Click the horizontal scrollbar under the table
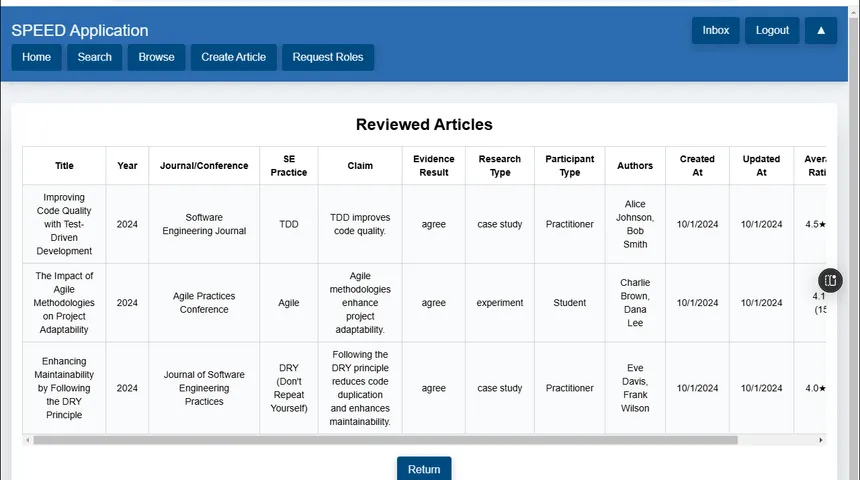The height and width of the screenshot is (480, 860). [386, 440]
